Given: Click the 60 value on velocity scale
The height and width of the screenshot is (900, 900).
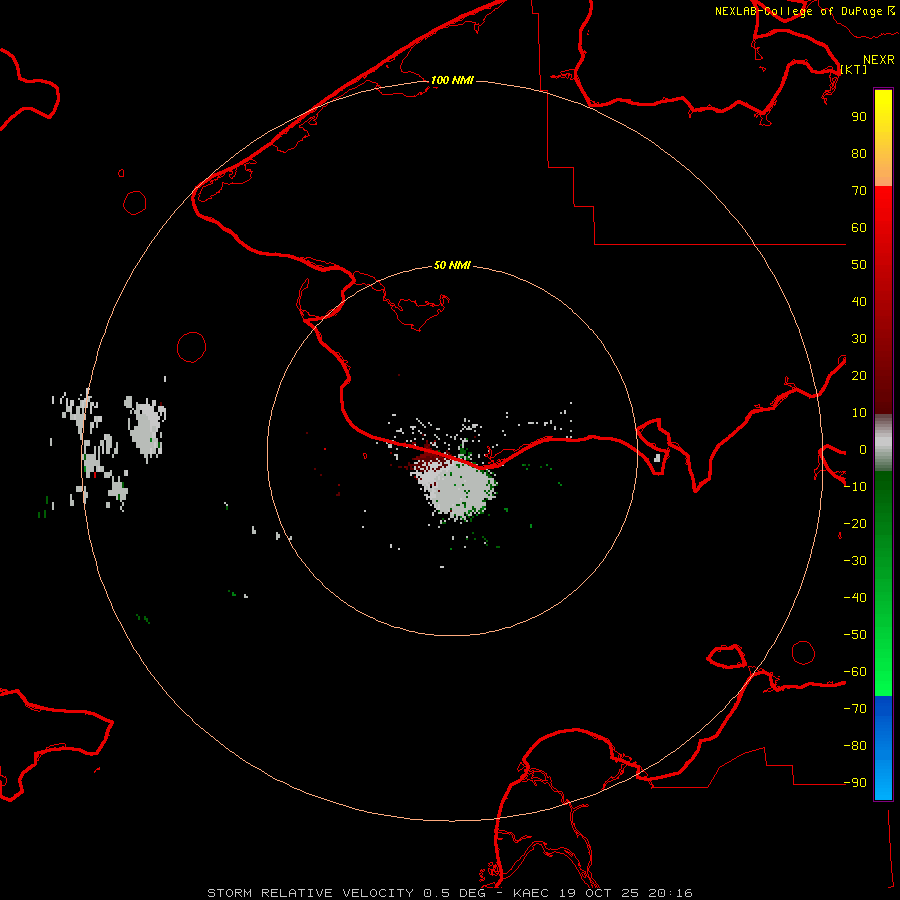Looking at the screenshot, I should click(859, 227).
